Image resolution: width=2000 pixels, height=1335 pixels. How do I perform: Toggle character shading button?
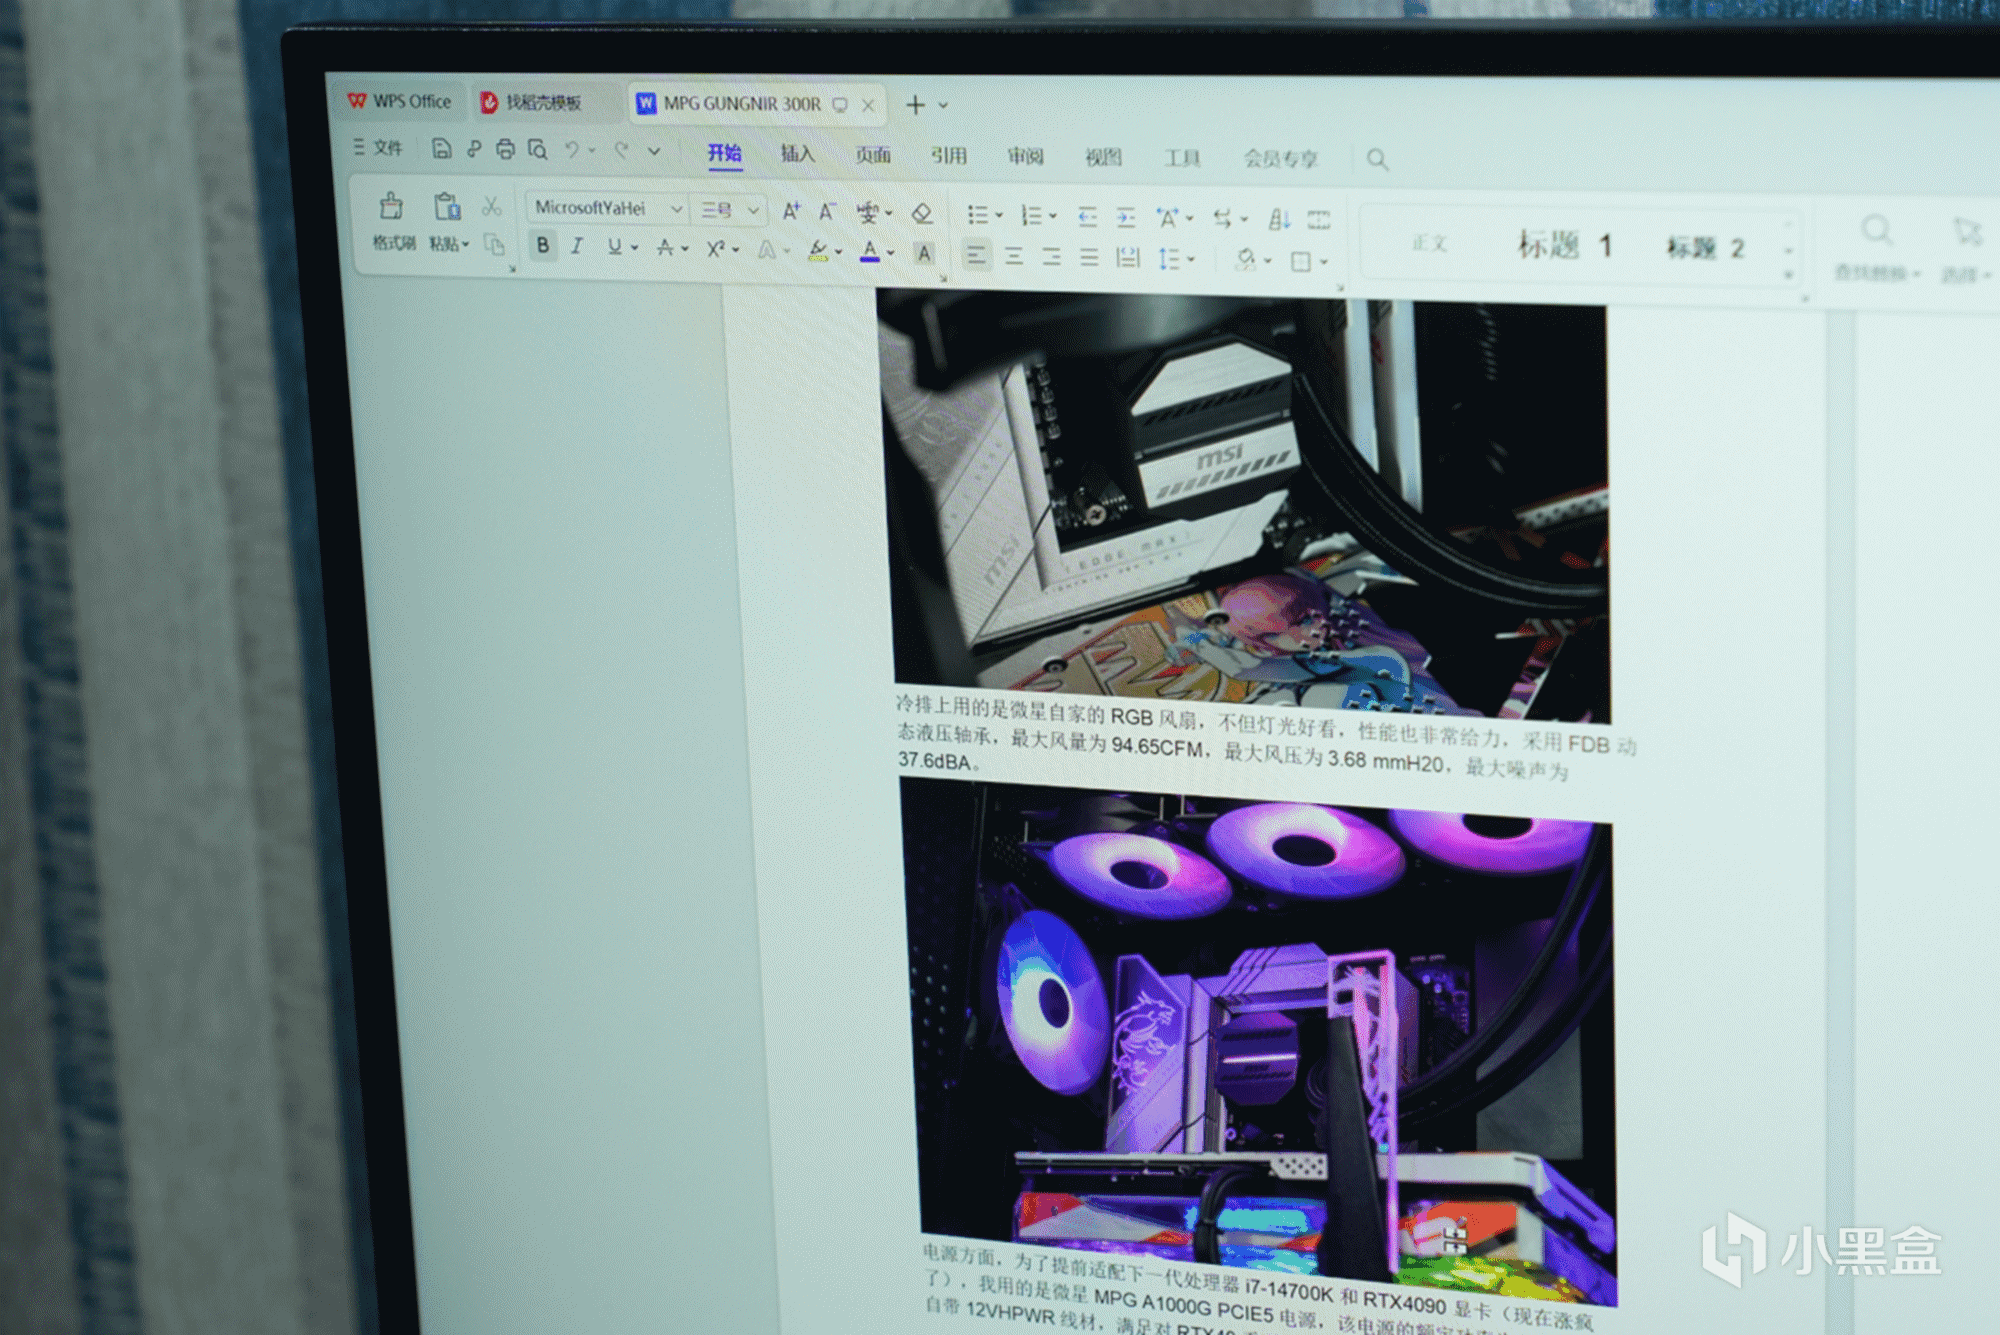[925, 253]
